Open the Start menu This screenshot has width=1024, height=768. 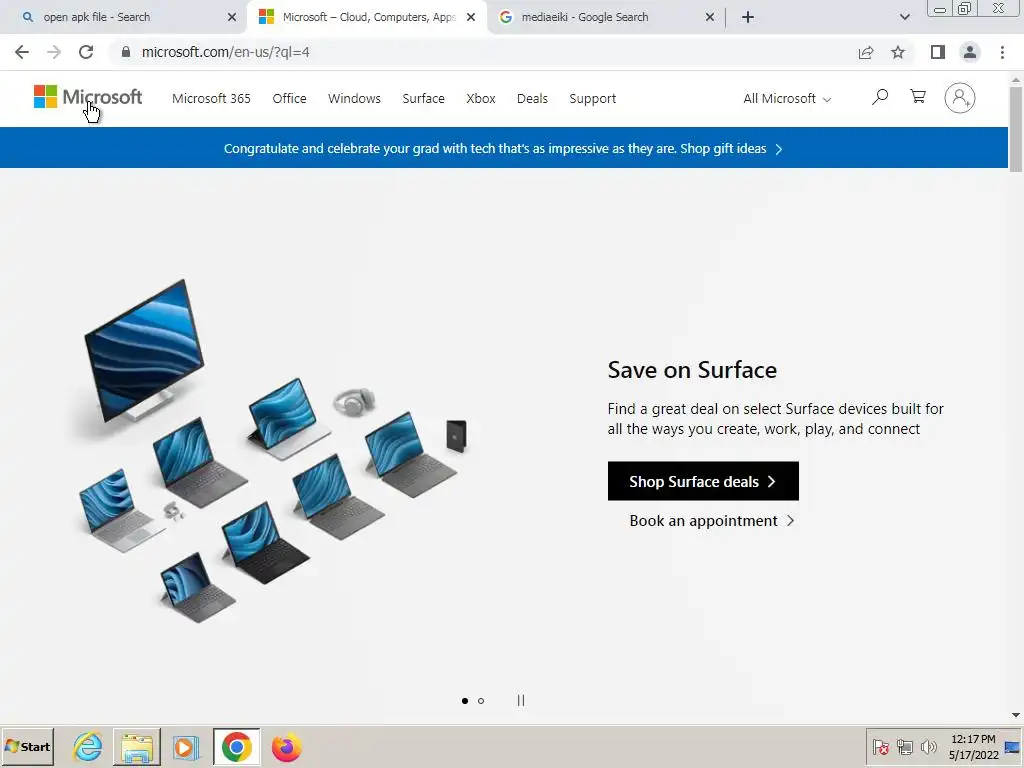click(x=27, y=746)
